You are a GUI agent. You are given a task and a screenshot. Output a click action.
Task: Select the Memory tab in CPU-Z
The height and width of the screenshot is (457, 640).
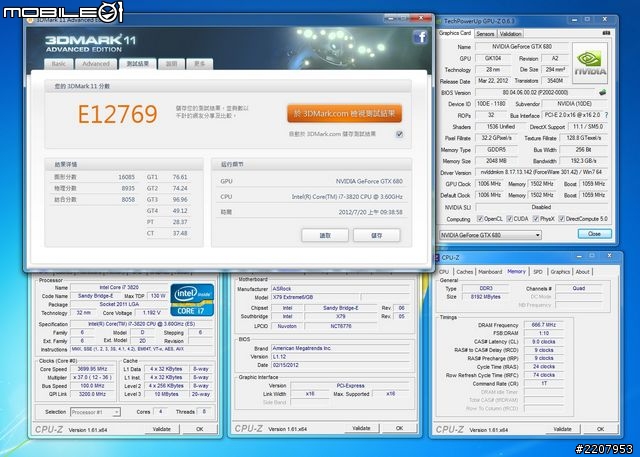click(516, 271)
